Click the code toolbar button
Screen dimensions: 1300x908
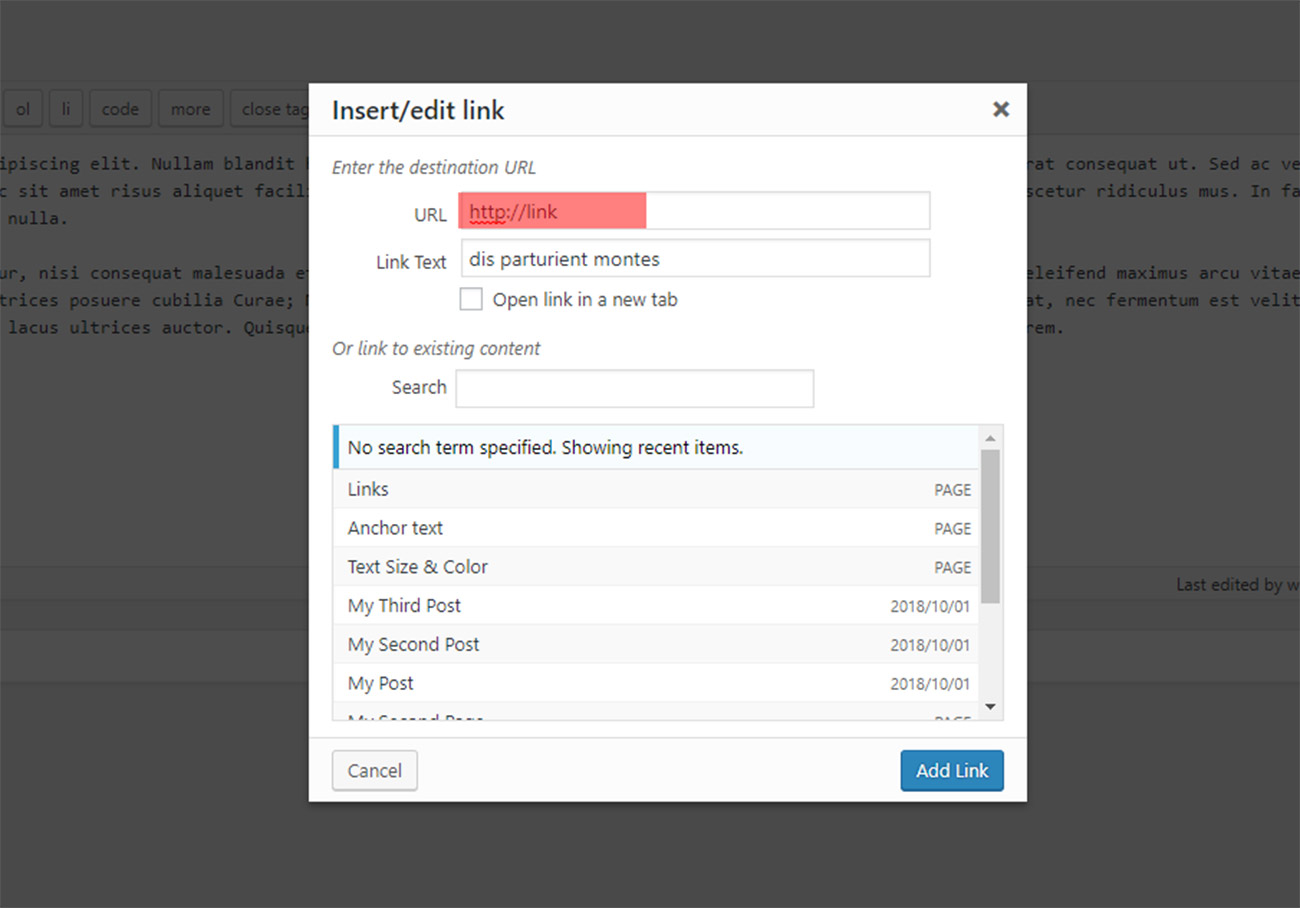[120, 109]
